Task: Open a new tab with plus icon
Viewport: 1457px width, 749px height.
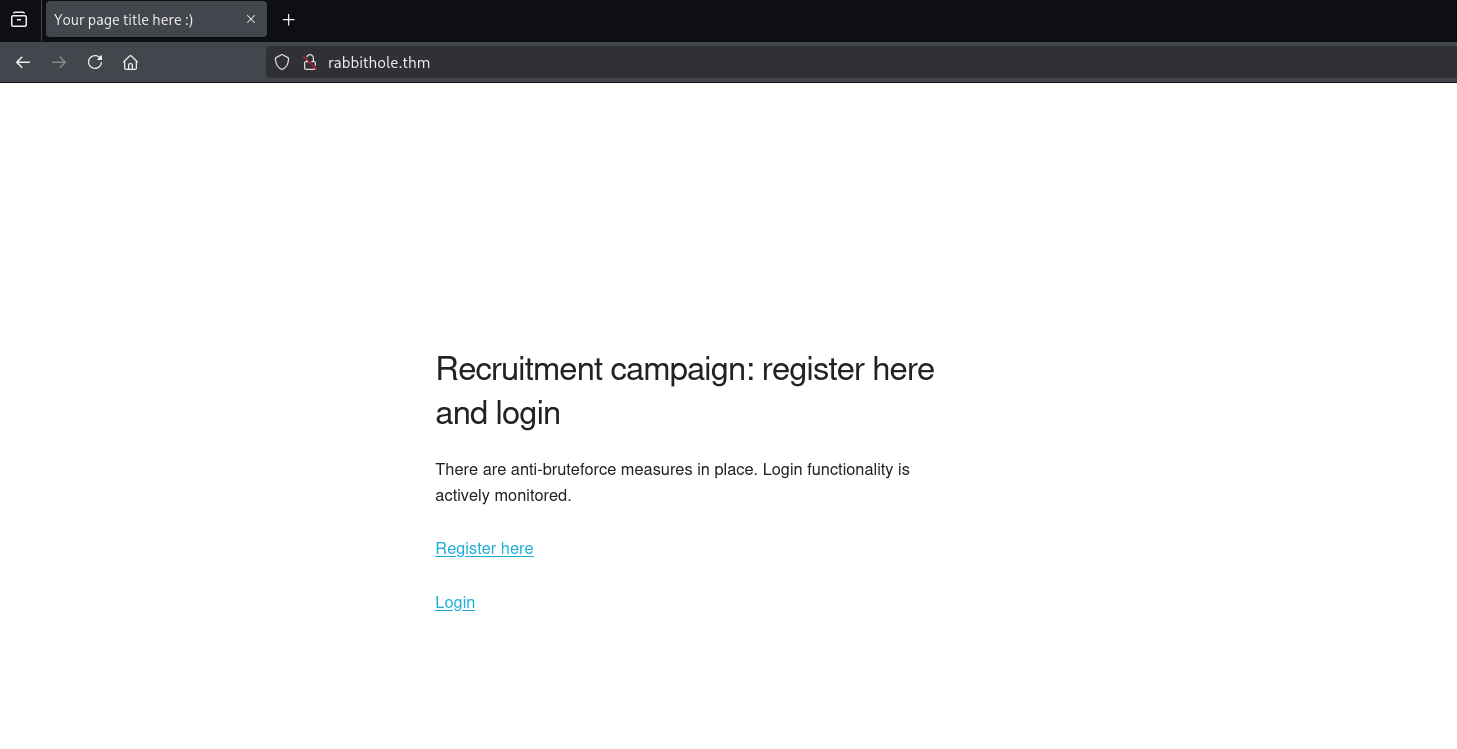Action: click(x=289, y=20)
